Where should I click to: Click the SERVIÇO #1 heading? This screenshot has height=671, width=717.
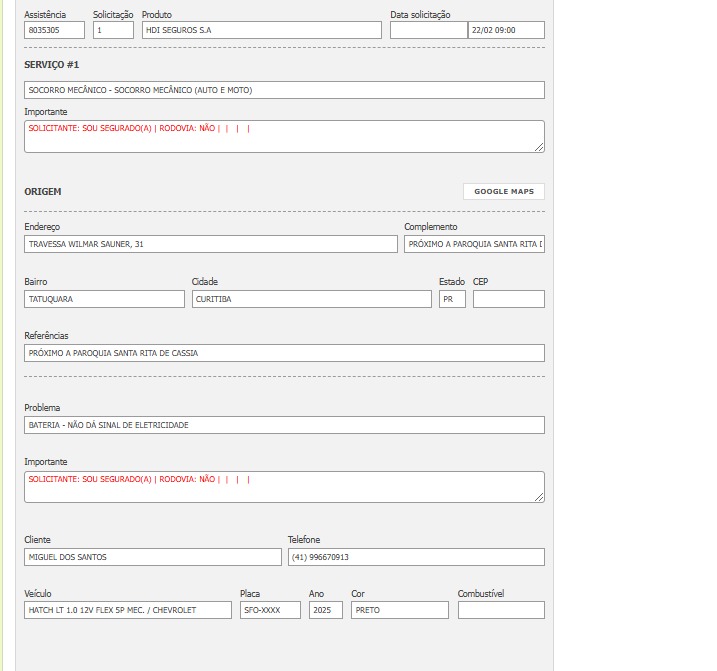pos(52,65)
